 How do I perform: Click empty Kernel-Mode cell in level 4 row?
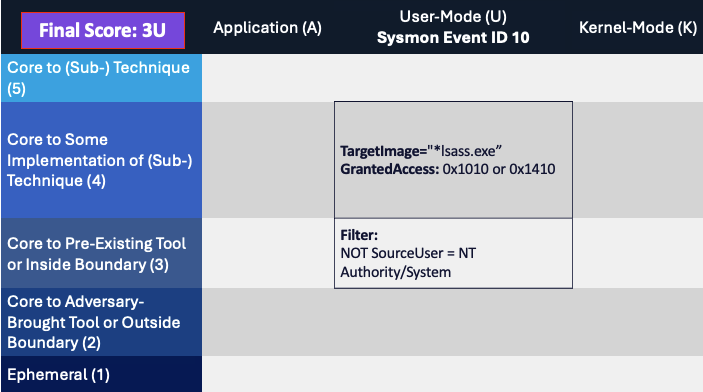click(x=638, y=160)
